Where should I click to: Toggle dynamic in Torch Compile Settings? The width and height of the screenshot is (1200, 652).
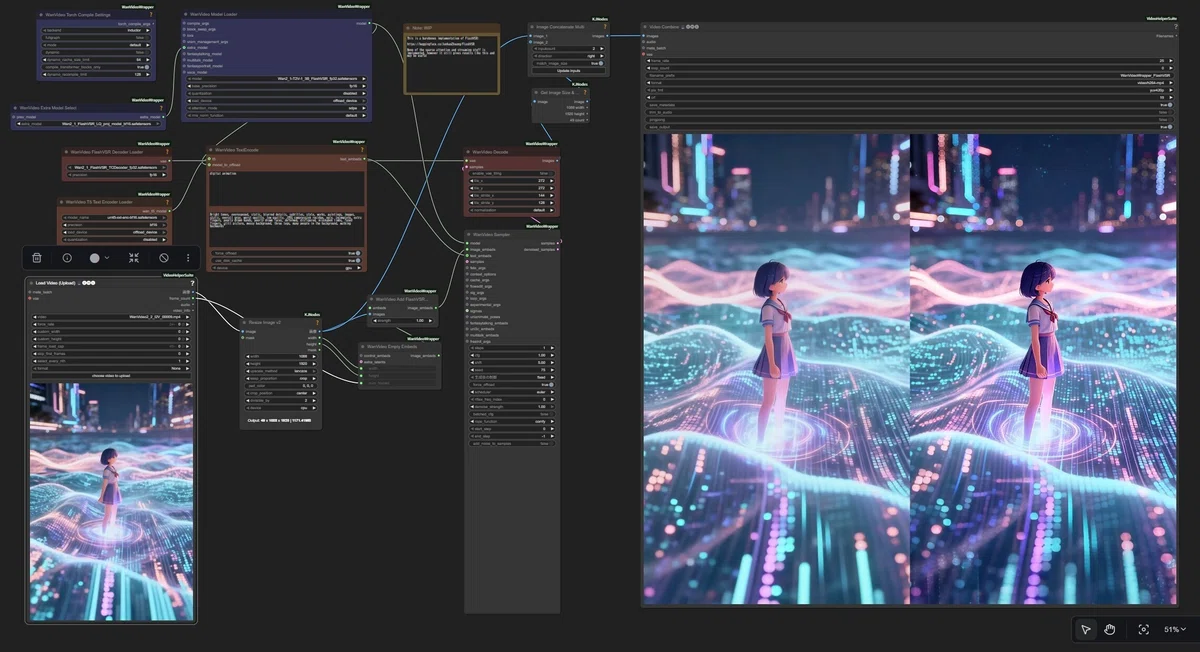[x=98, y=52]
